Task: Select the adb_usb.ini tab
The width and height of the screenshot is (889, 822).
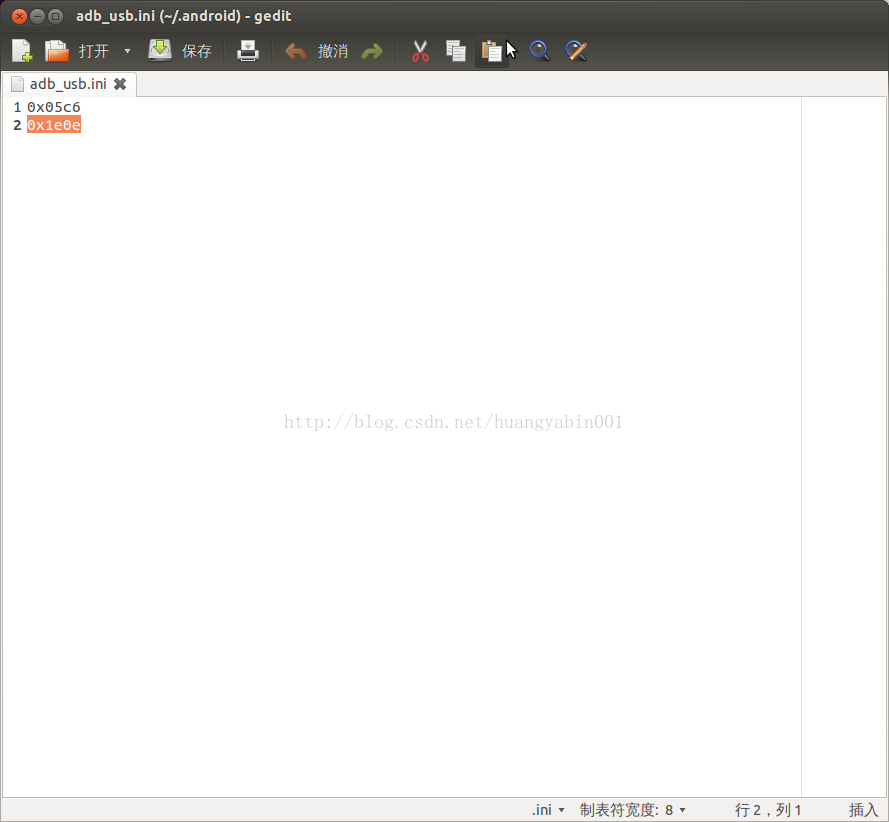Action: pyautogui.click(x=69, y=84)
